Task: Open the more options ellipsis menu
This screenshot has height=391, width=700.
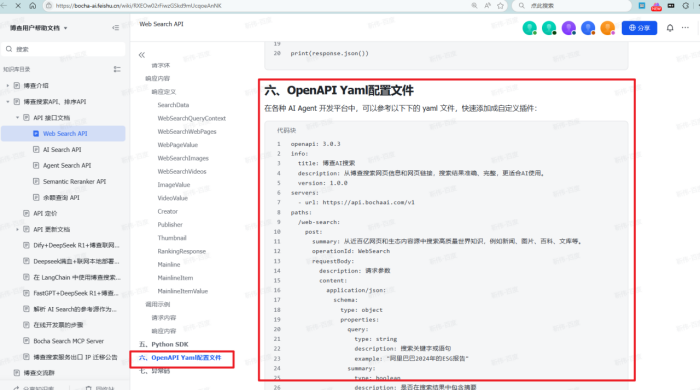Action: [x=685, y=28]
